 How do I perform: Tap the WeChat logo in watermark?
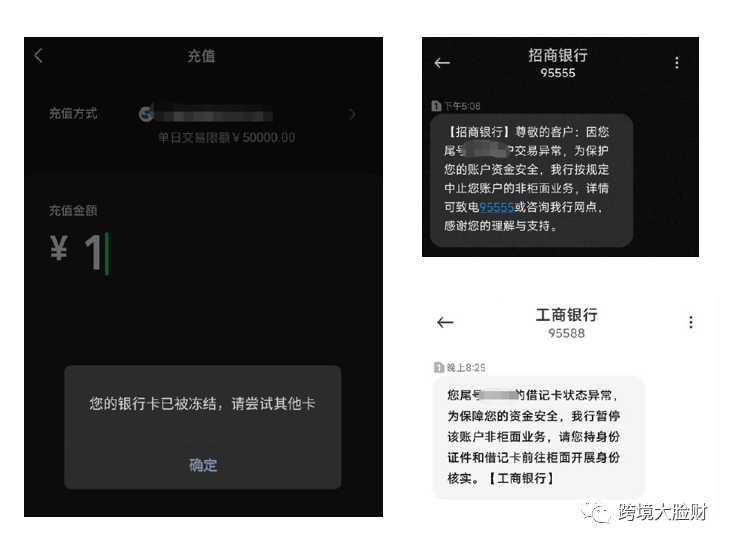coord(595,511)
